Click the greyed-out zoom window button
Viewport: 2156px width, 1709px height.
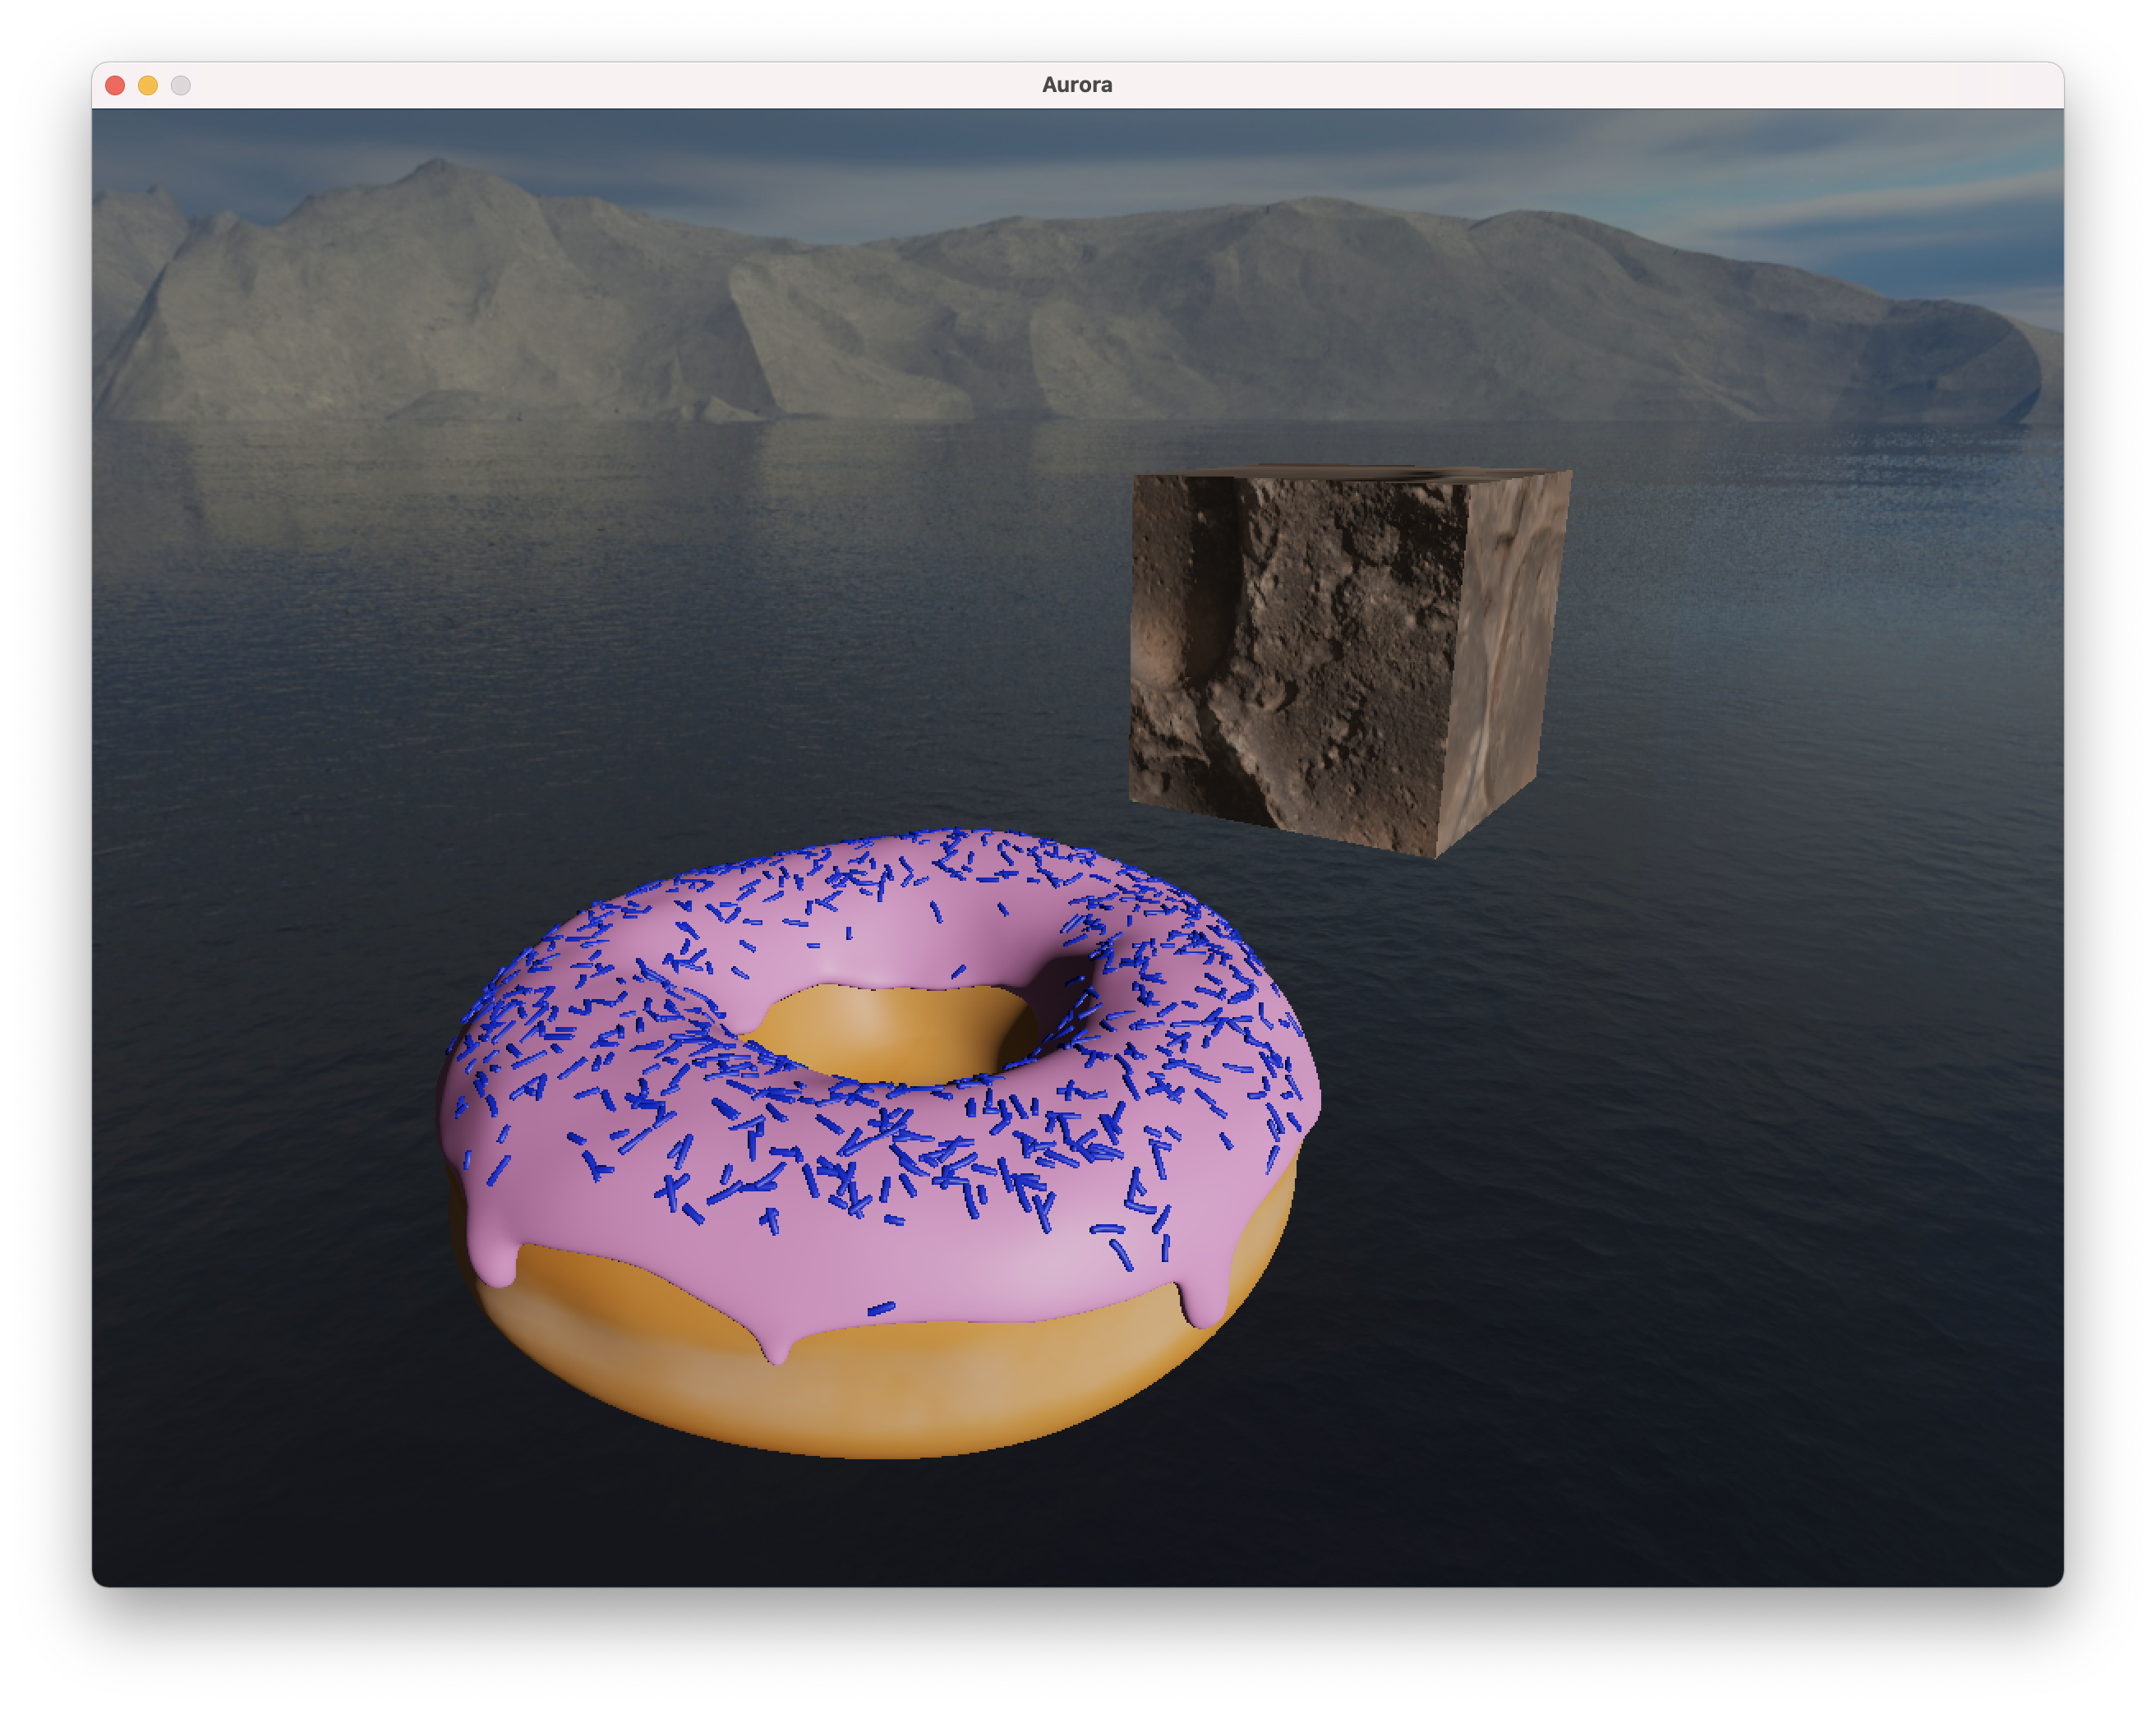(x=181, y=85)
